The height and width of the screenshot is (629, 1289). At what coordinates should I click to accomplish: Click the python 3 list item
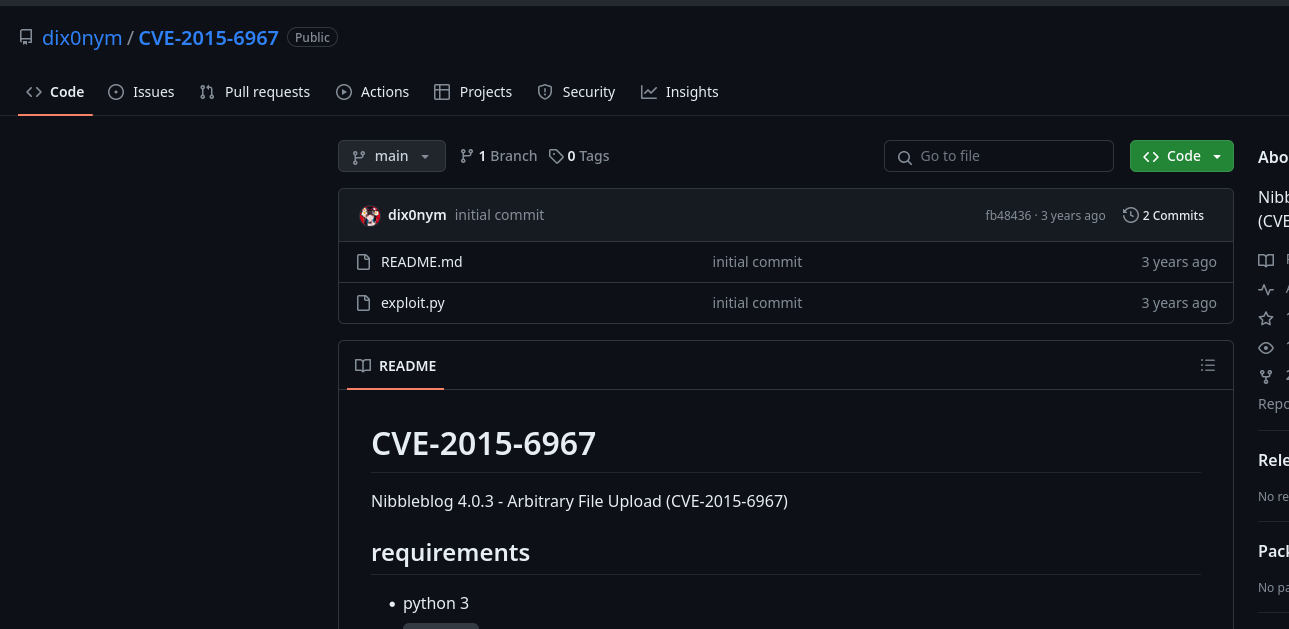436,604
